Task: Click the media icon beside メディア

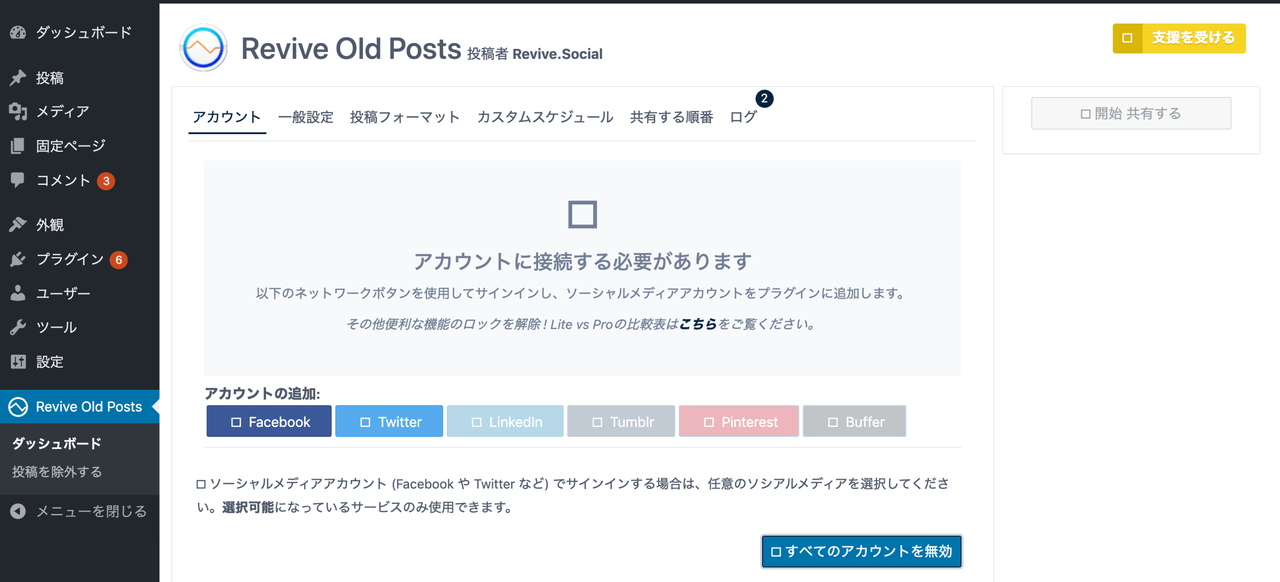Action: pos(17,112)
